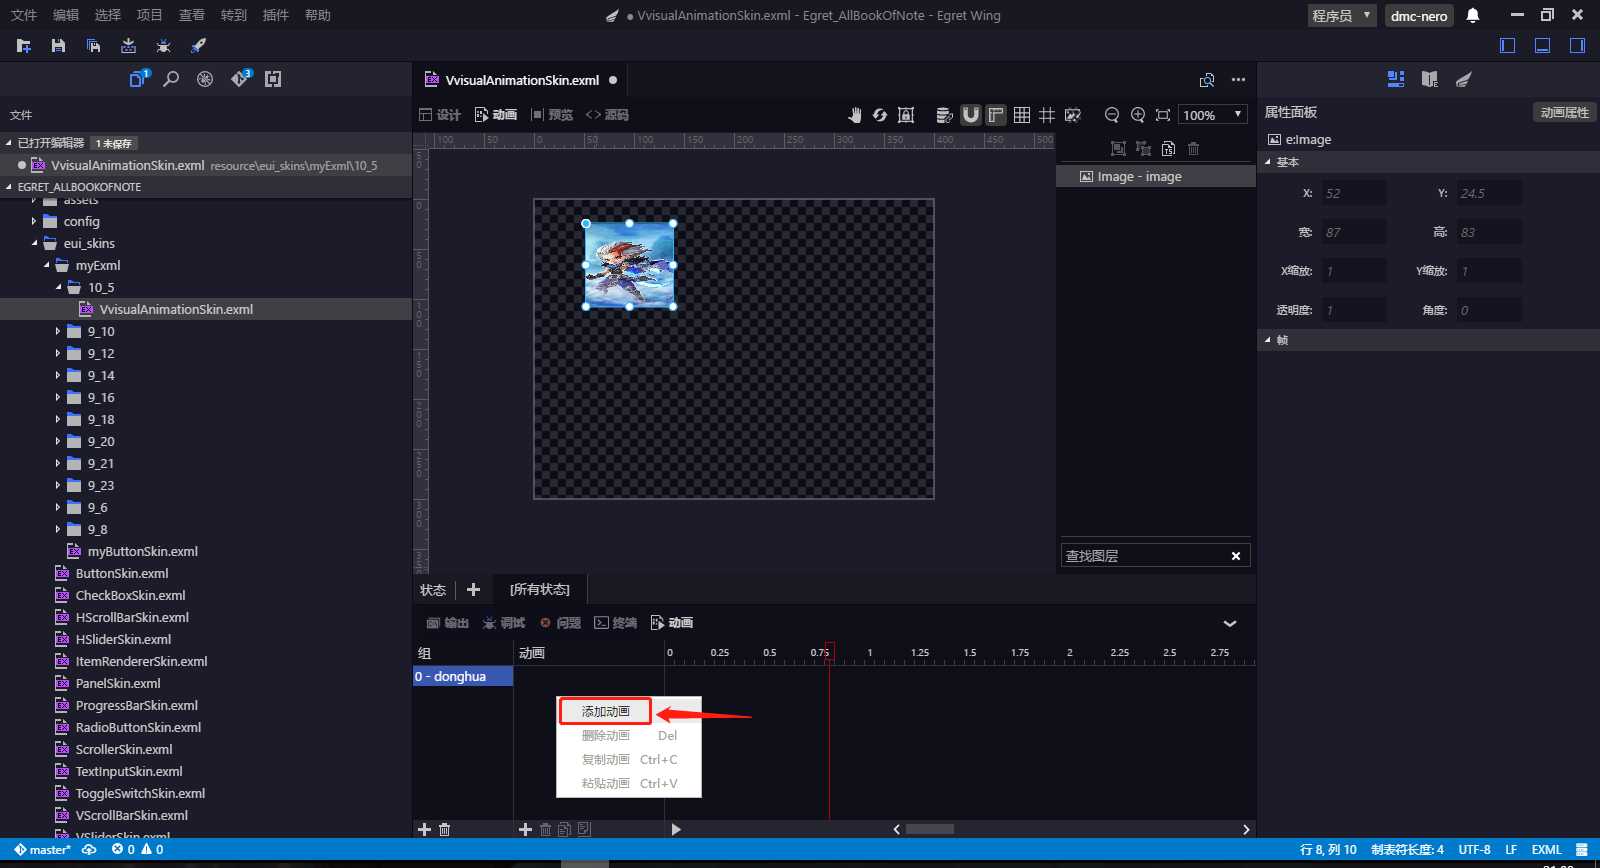Choose 添加动画 from the context menu
Screen dimensions: 1600x868
tap(606, 711)
